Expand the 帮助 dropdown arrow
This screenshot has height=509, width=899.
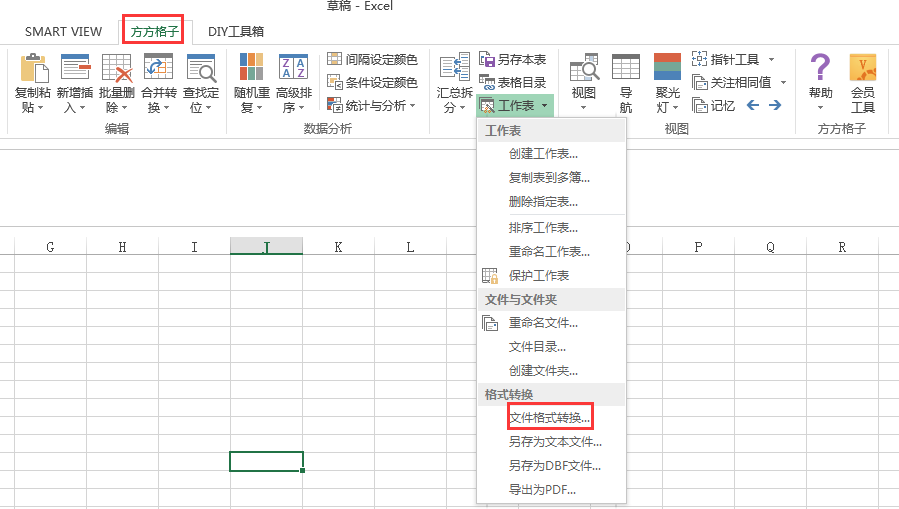click(820, 108)
